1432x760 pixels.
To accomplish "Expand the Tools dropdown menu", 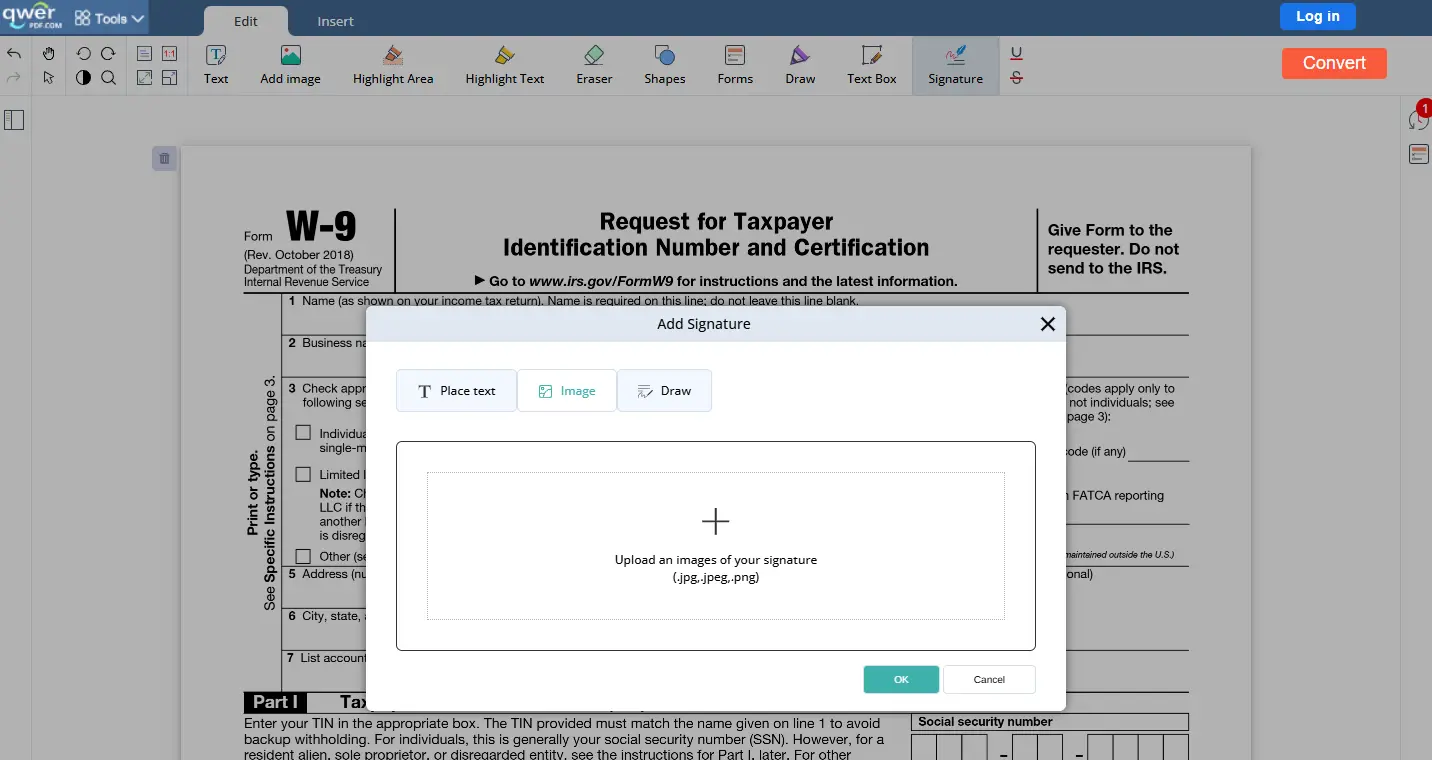I will [110, 18].
